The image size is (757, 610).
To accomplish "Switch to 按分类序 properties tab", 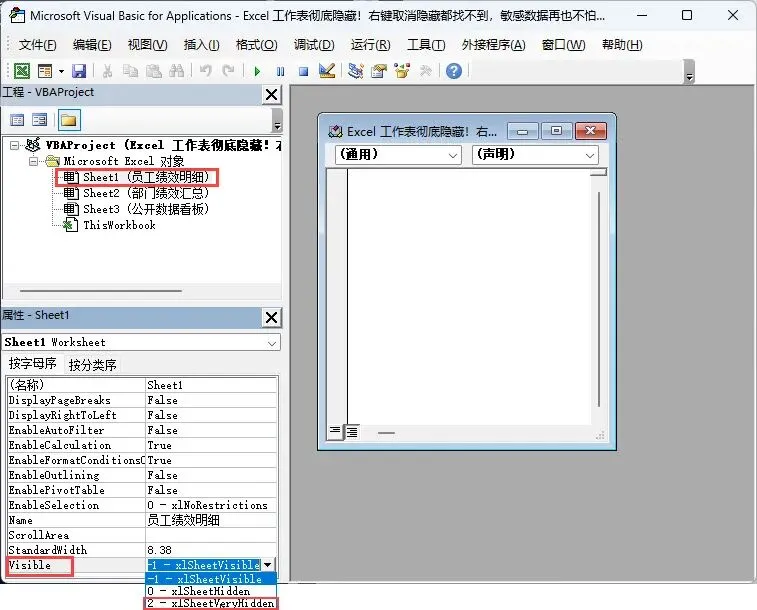I will (93, 365).
